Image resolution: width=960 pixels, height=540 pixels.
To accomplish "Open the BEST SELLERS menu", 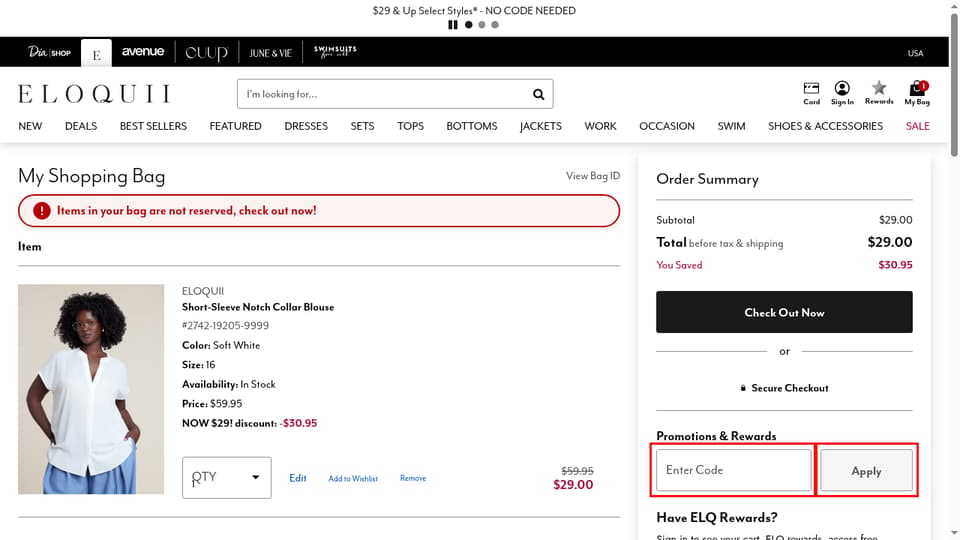I will 153,126.
